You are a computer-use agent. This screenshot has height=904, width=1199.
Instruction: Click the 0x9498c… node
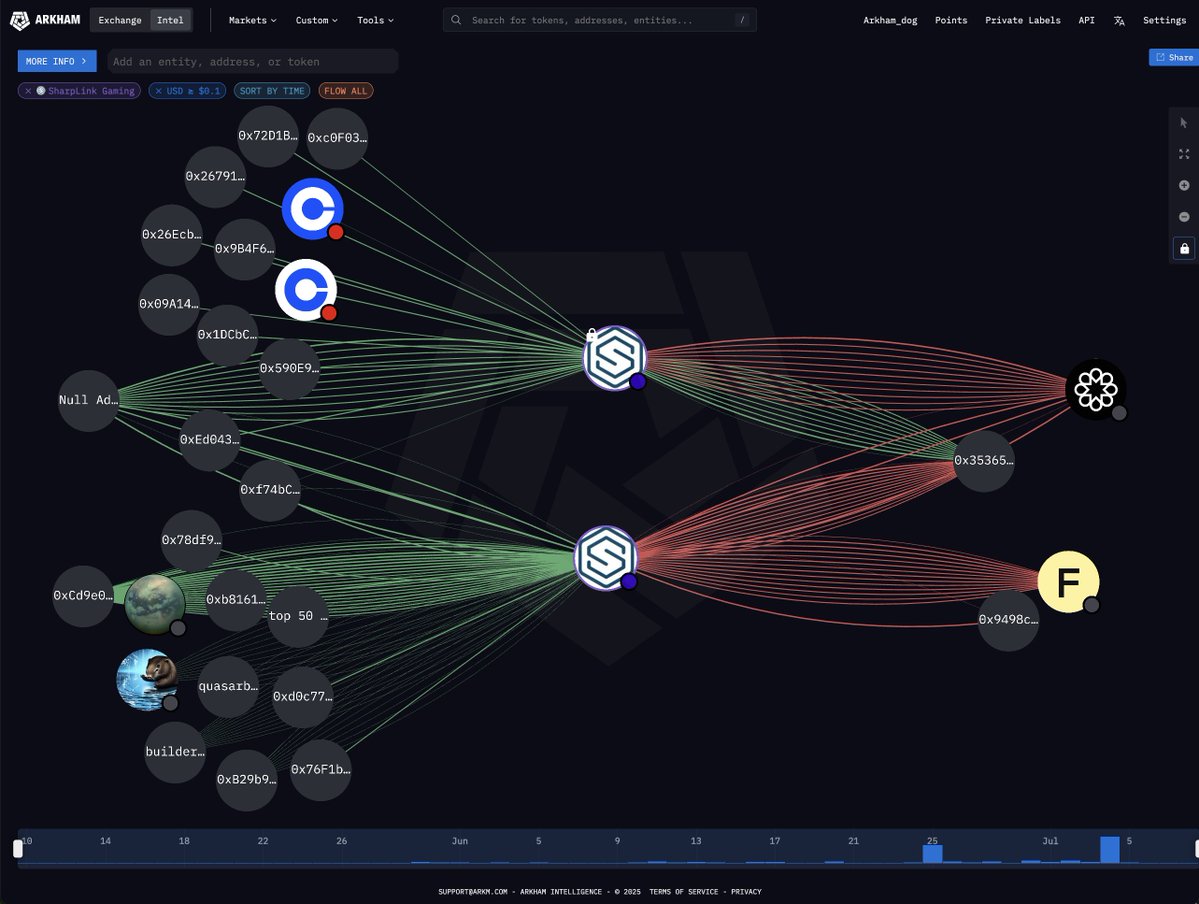pyautogui.click(x=1009, y=620)
